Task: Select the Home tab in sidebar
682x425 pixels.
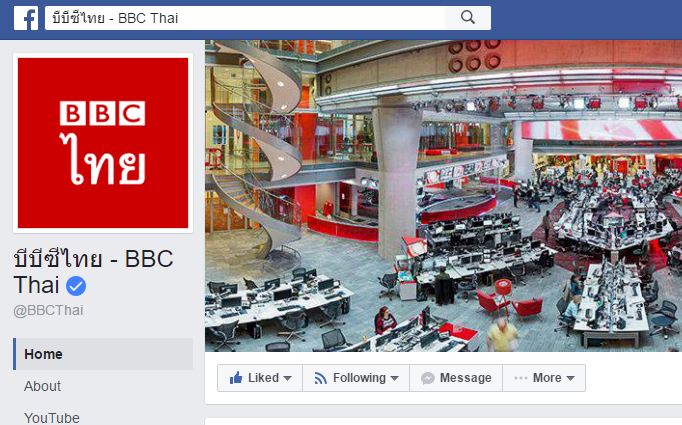Action: pyautogui.click(x=103, y=354)
